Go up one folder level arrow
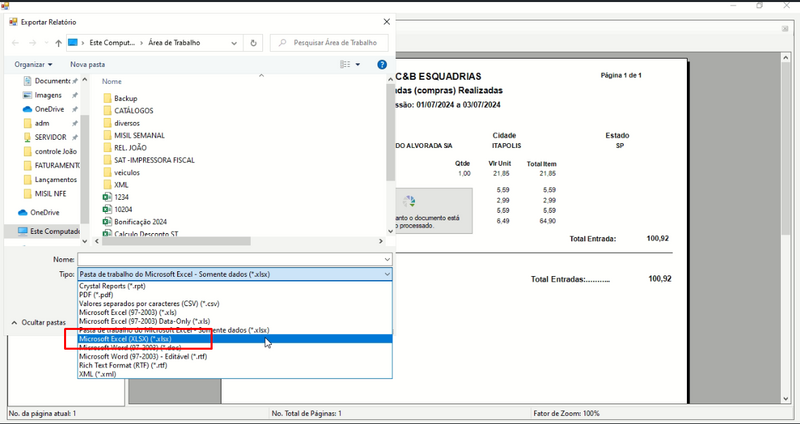Viewport: 800px width, 424px height. pos(58,43)
